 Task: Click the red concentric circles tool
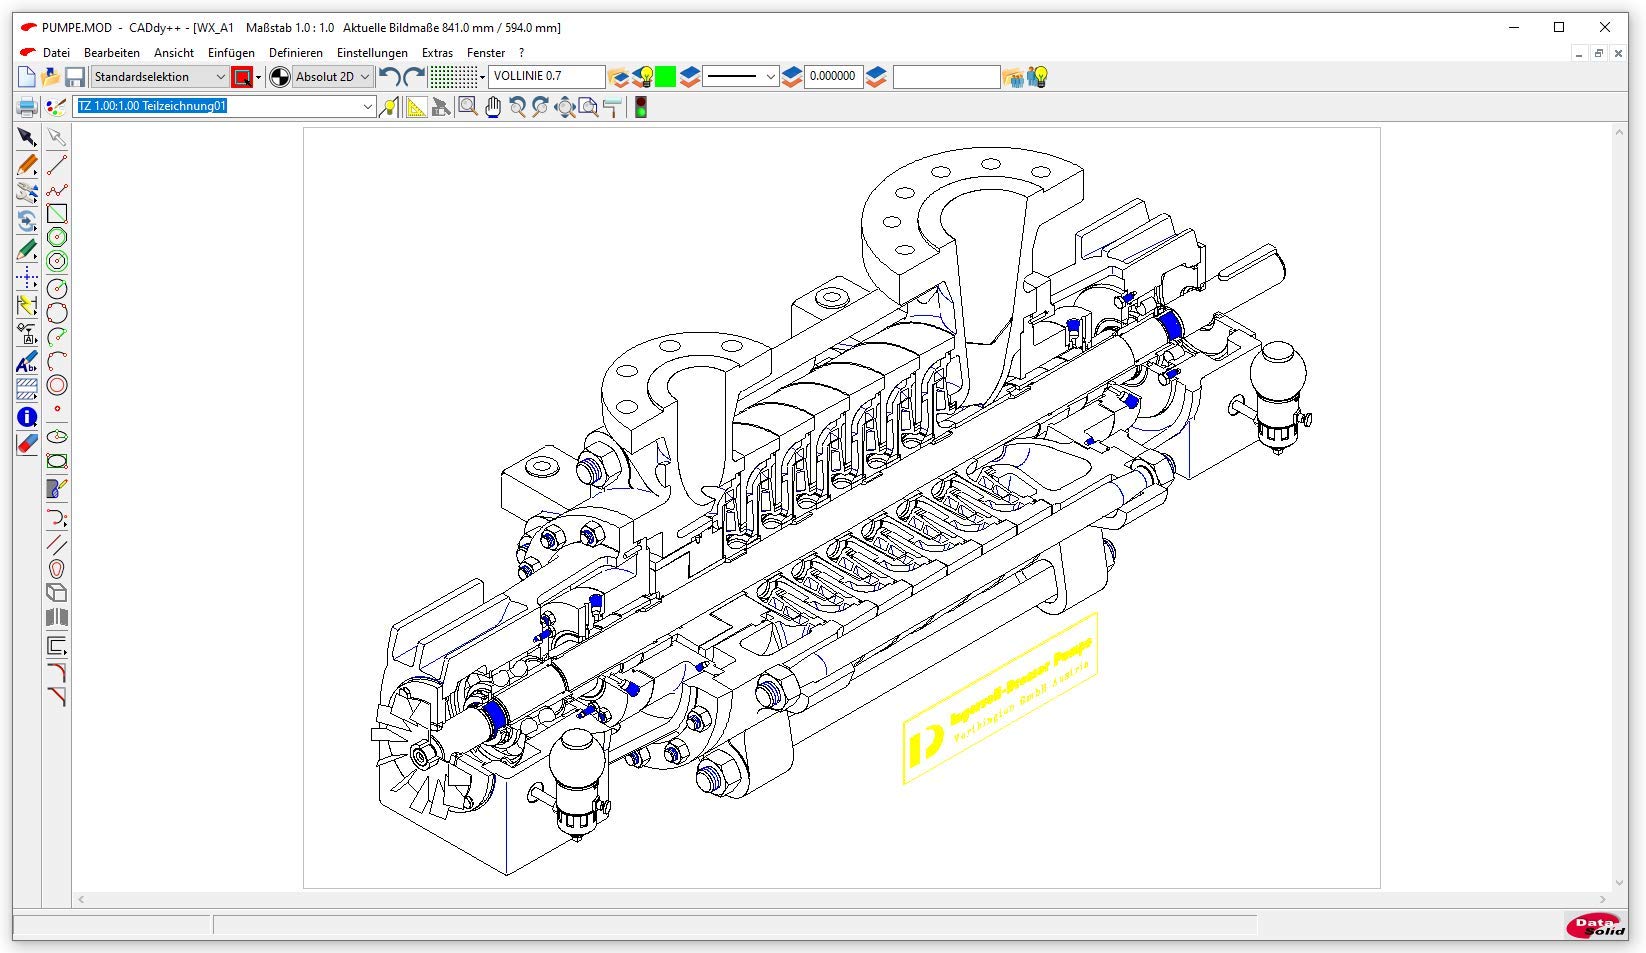coord(57,385)
